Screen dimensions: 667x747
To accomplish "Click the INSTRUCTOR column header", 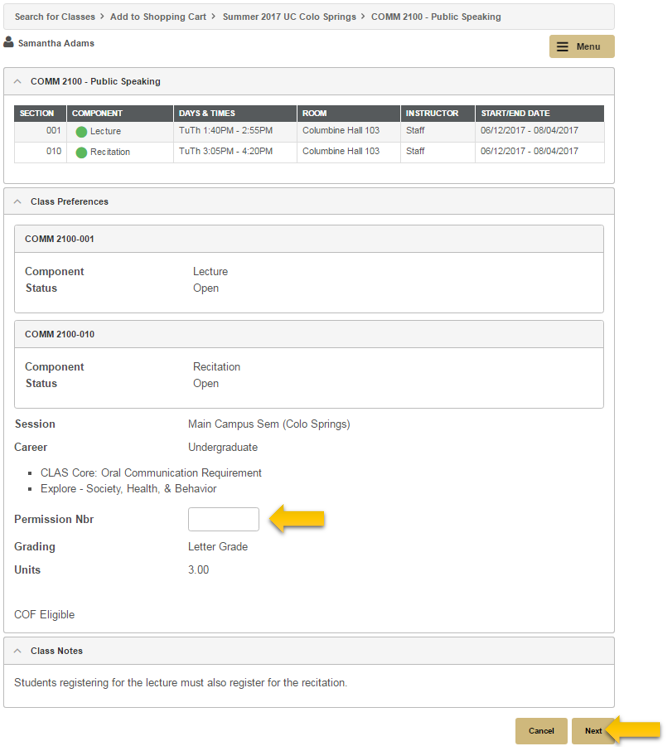I will (438, 113).
